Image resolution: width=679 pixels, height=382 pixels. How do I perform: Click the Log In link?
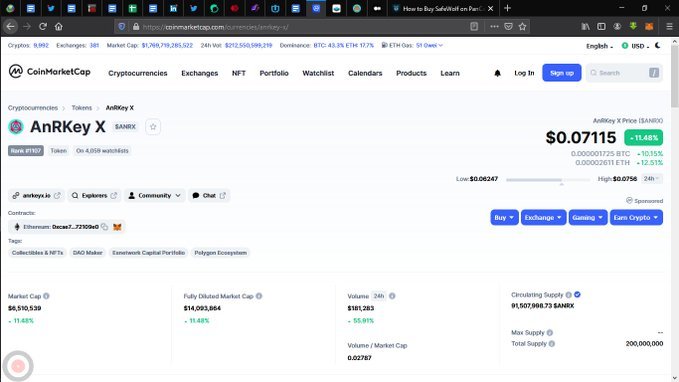click(x=524, y=73)
